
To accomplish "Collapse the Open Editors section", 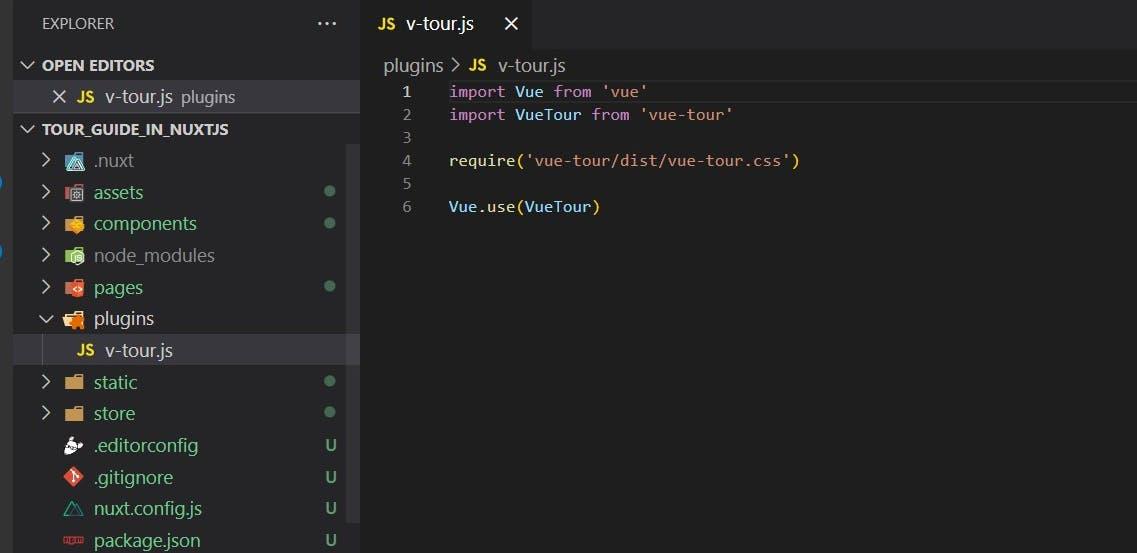I will click(28, 65).
